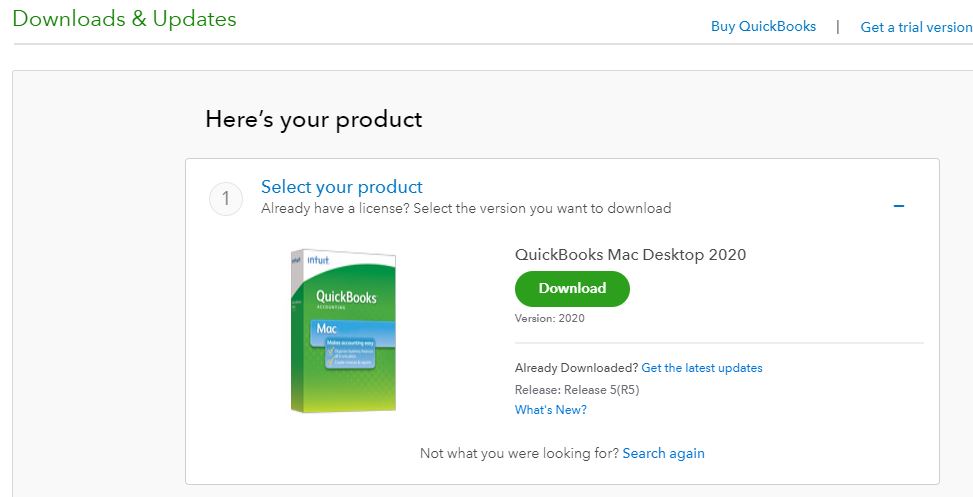Viewport: 973px width, 497px height.
Task: Click the Version: 2020 label
Action: pos(549,318)
